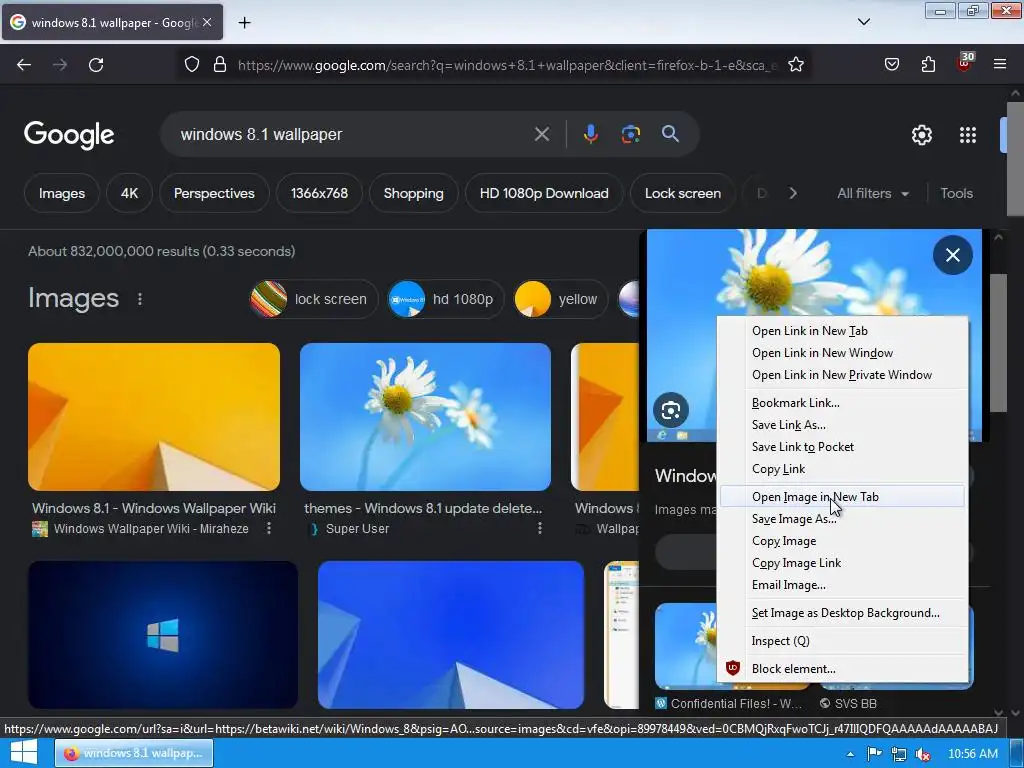Select the 1366x768 filter chip
The height and width of the screenshot is (768, 1024).
[319, 193]
